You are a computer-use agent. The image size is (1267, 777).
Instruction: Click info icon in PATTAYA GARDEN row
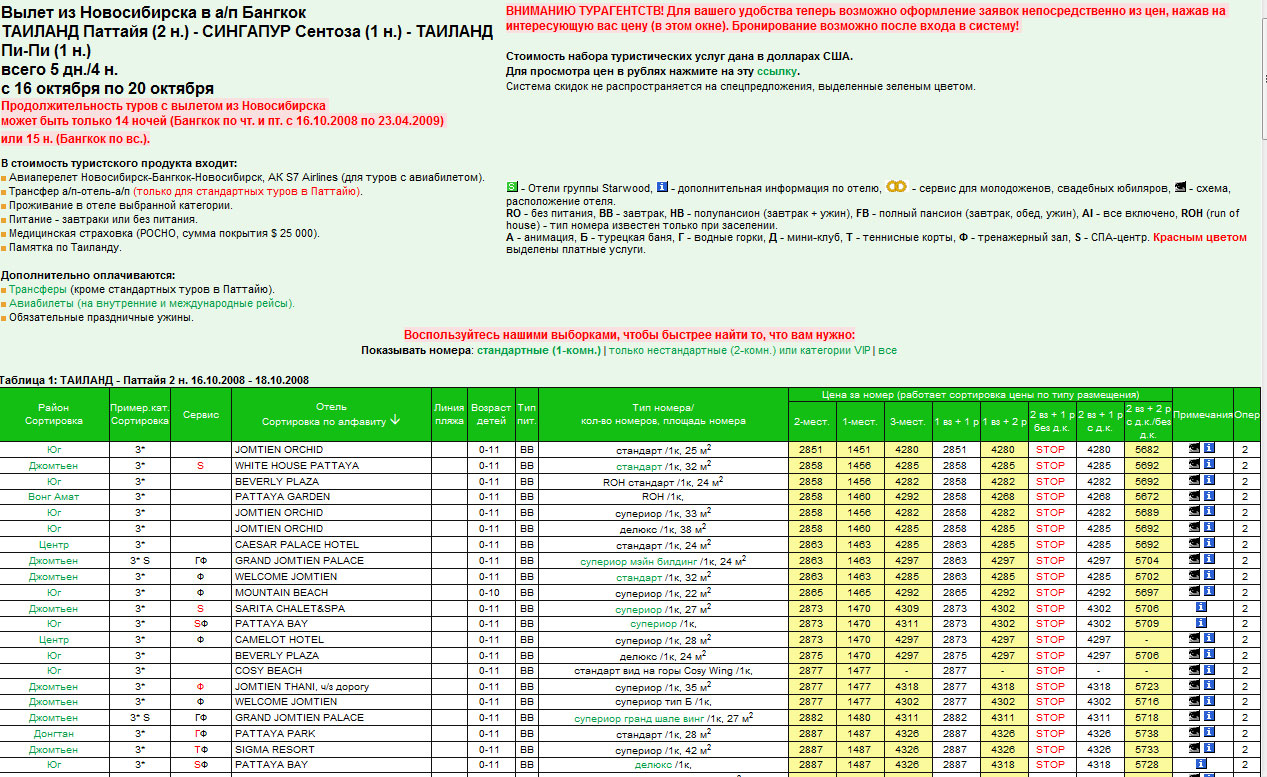pyautogui.click(x=1208, y=497)
